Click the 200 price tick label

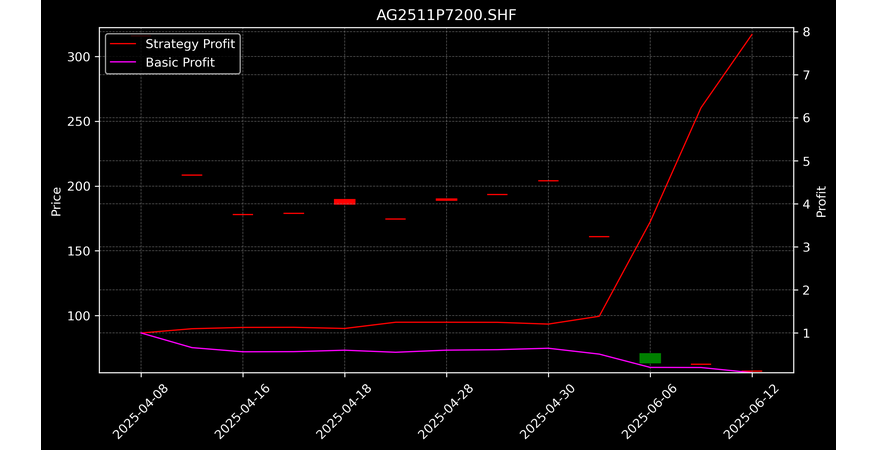point(79,186)
